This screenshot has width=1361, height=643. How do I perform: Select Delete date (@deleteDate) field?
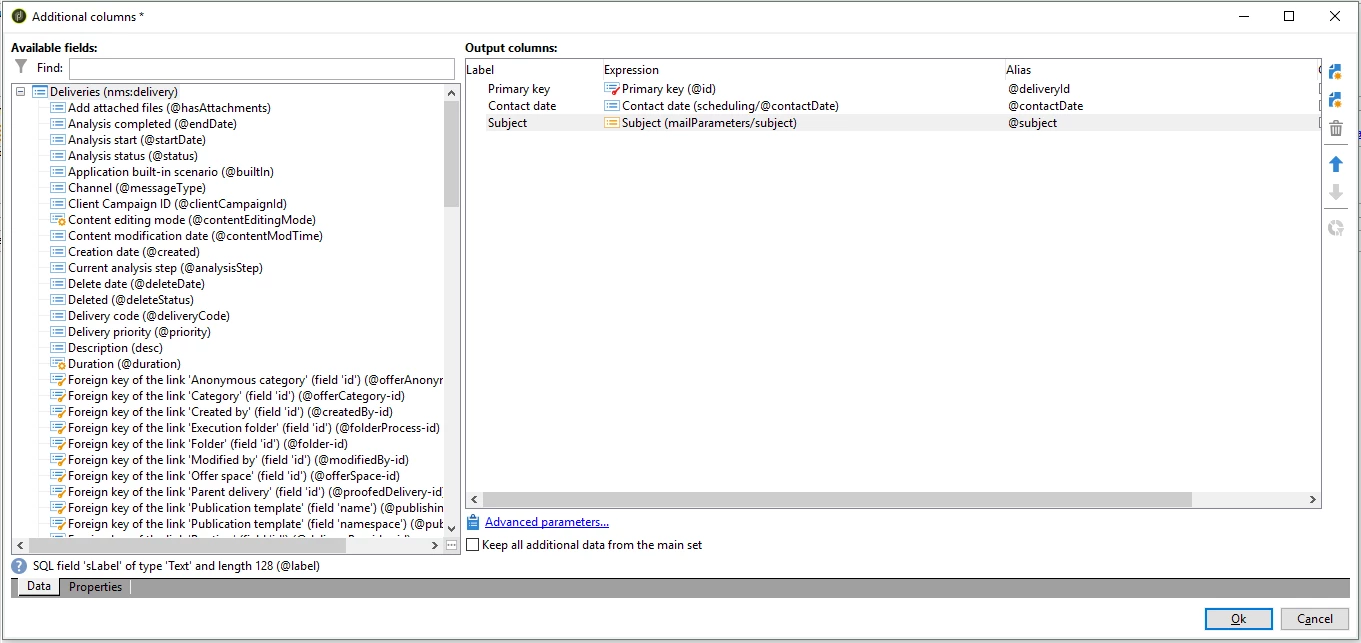coord(136,284)
